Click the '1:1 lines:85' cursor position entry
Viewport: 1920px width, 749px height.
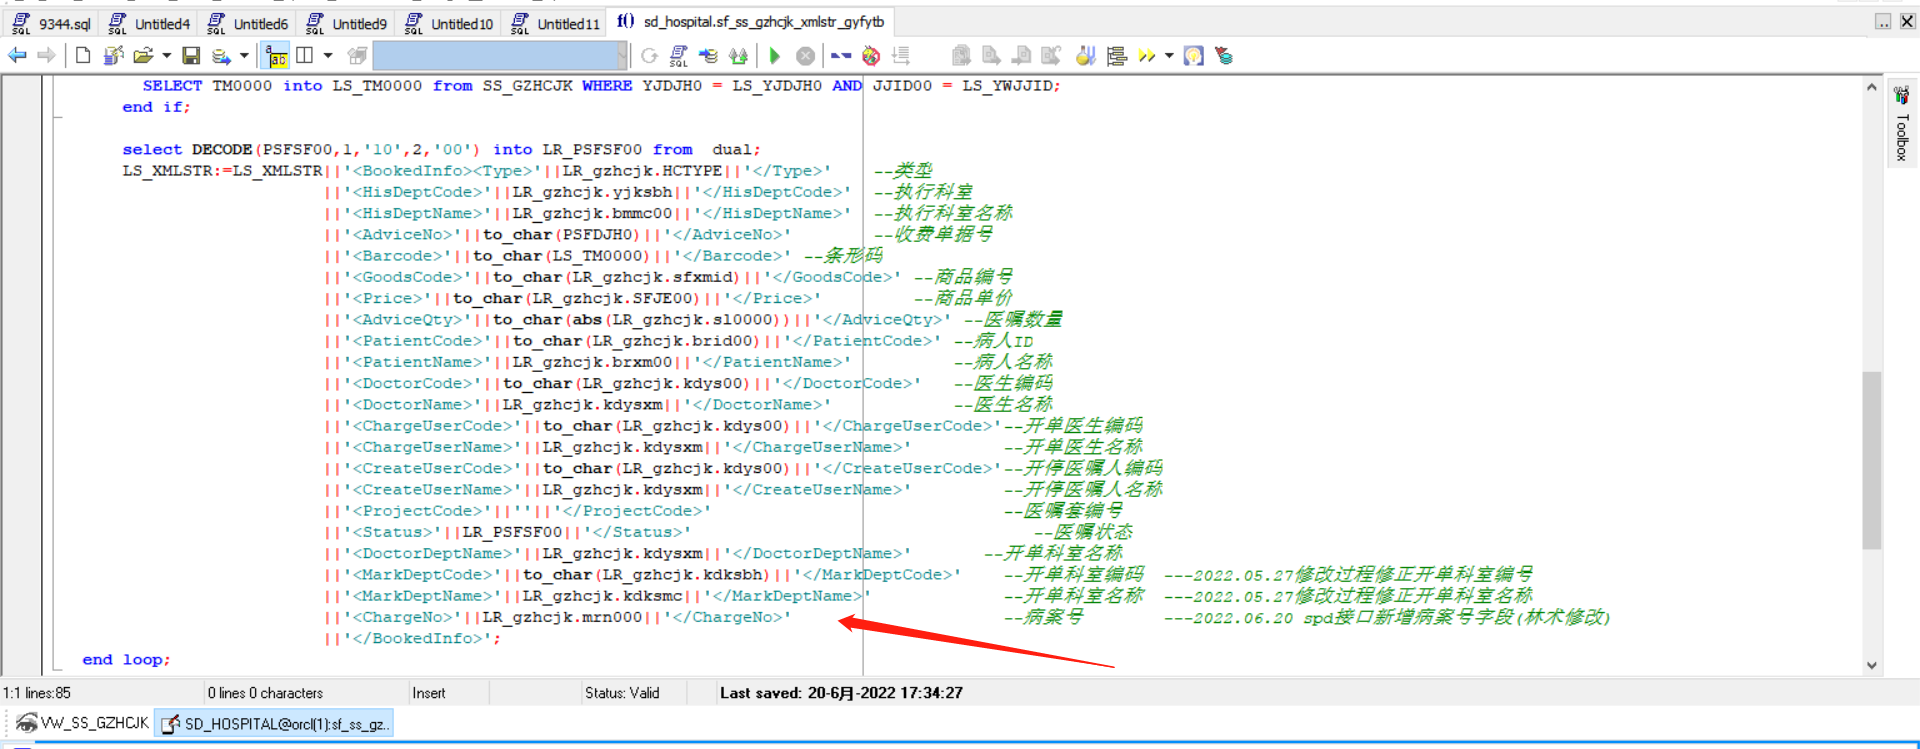(37, 693)
